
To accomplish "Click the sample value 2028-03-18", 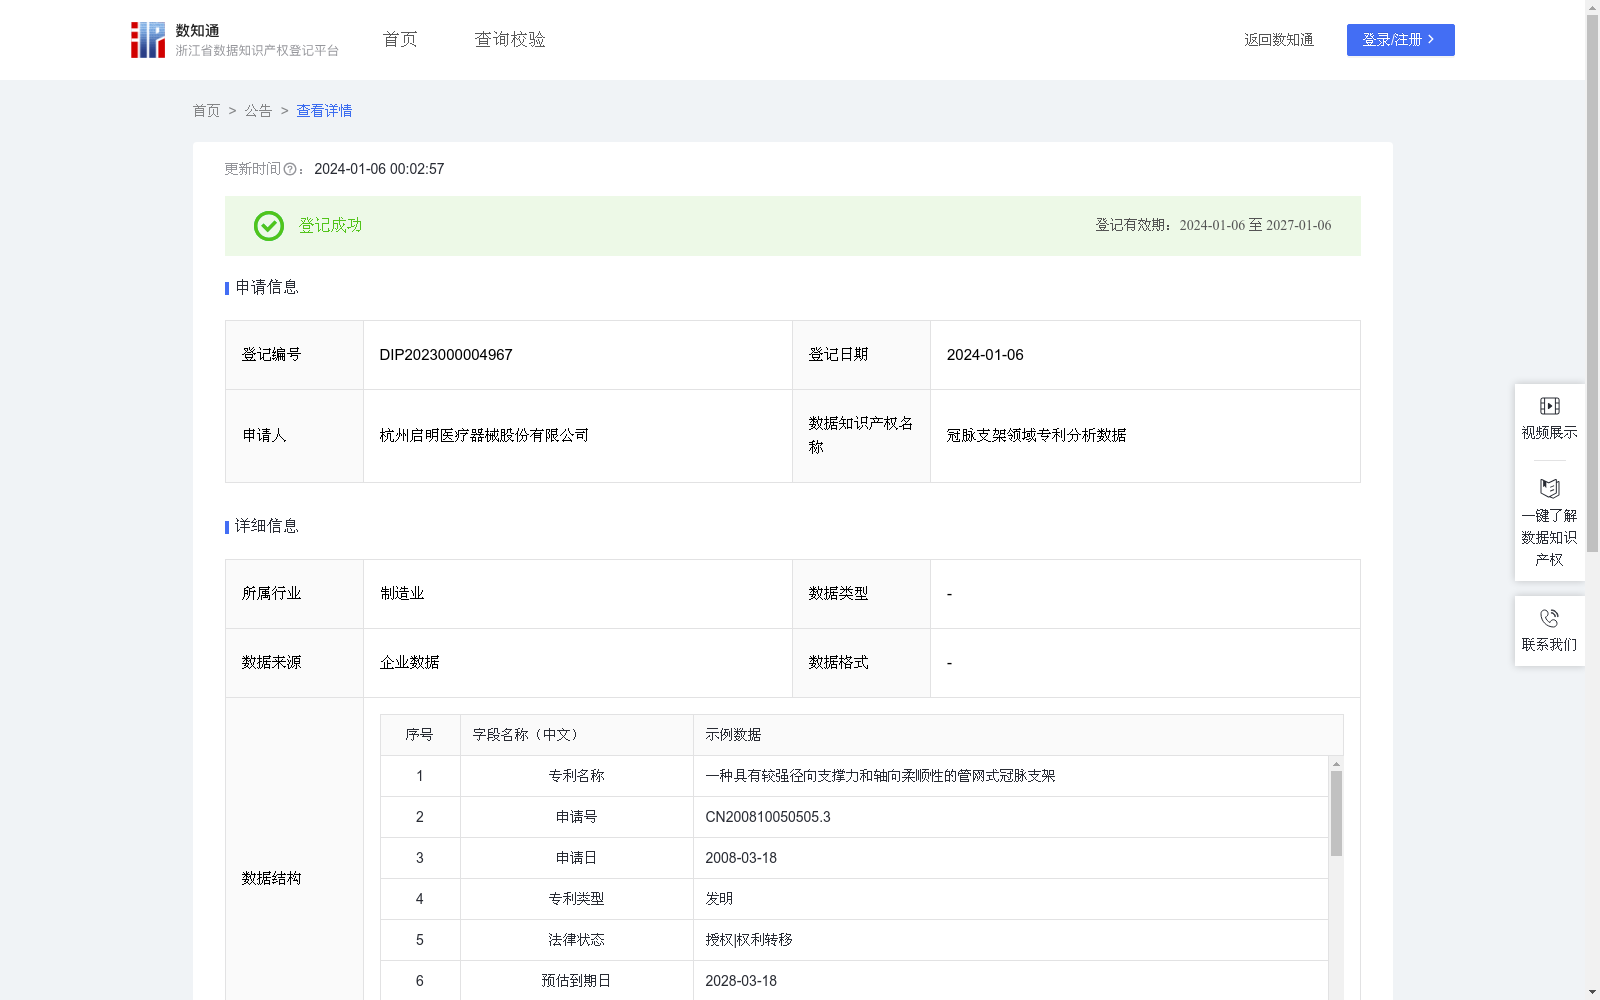I will click(741, 981).
